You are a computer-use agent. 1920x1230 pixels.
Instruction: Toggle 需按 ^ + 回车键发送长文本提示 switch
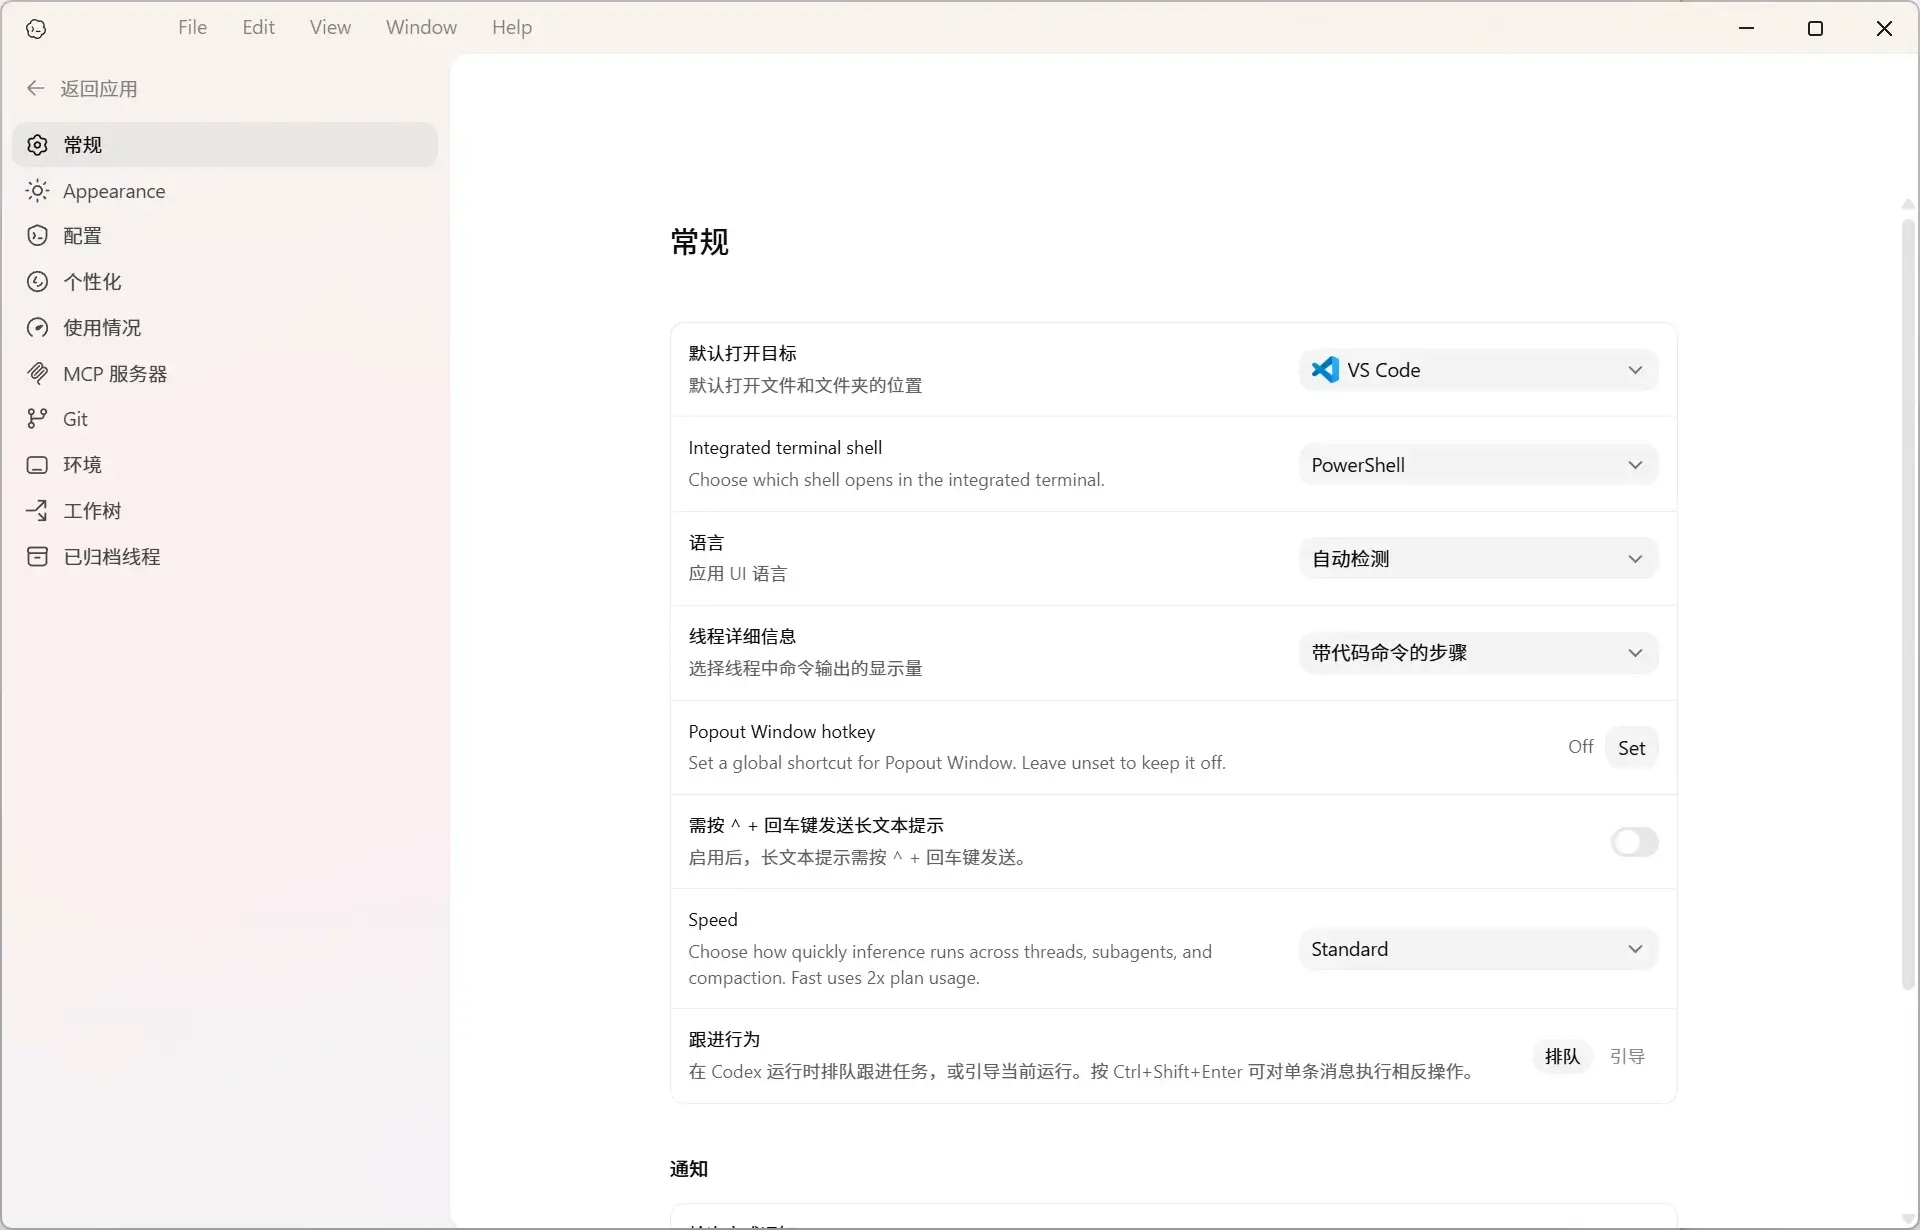tap(1634, 842)
